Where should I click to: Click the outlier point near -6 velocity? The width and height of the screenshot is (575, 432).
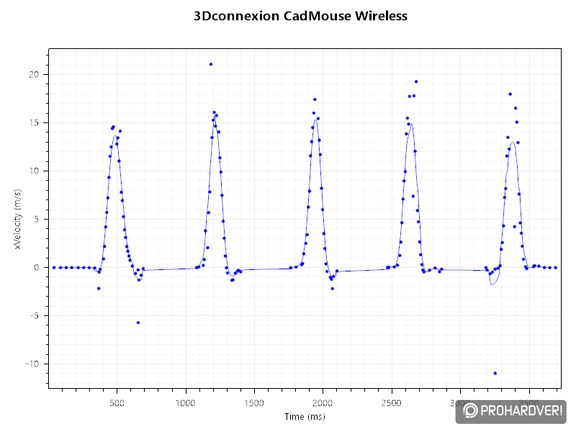click(x=138, y=323)
